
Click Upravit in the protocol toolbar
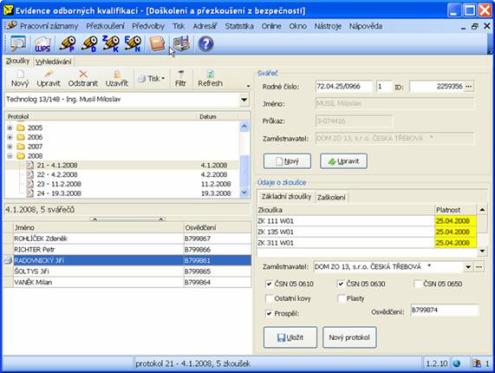click(x=48, y=79)
